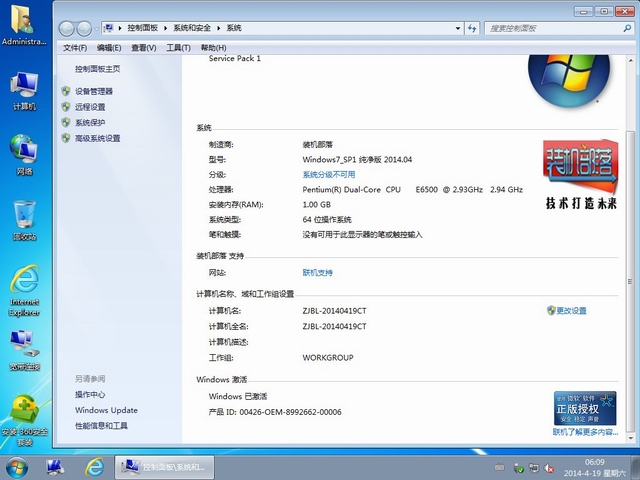Image resolution: width=640 pixels, height=480 pixels.
Task: Open the 安装360安全套装 desktop icon
Action: point(24,420)
